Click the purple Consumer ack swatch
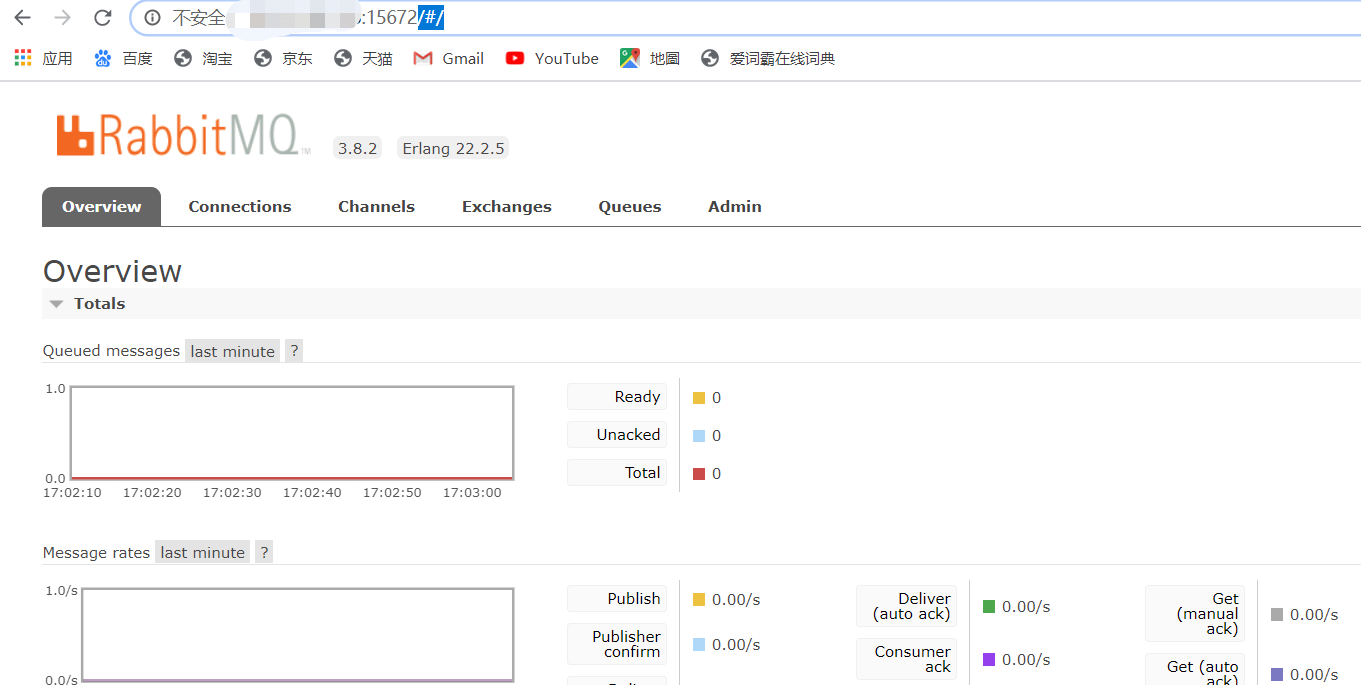This screenshot has height=685, width=1361. [x=989, y=660]
